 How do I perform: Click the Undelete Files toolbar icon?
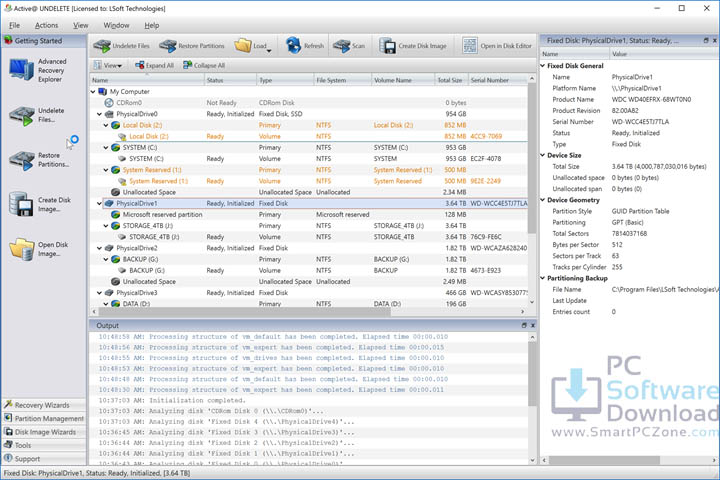tap(102, 46)
